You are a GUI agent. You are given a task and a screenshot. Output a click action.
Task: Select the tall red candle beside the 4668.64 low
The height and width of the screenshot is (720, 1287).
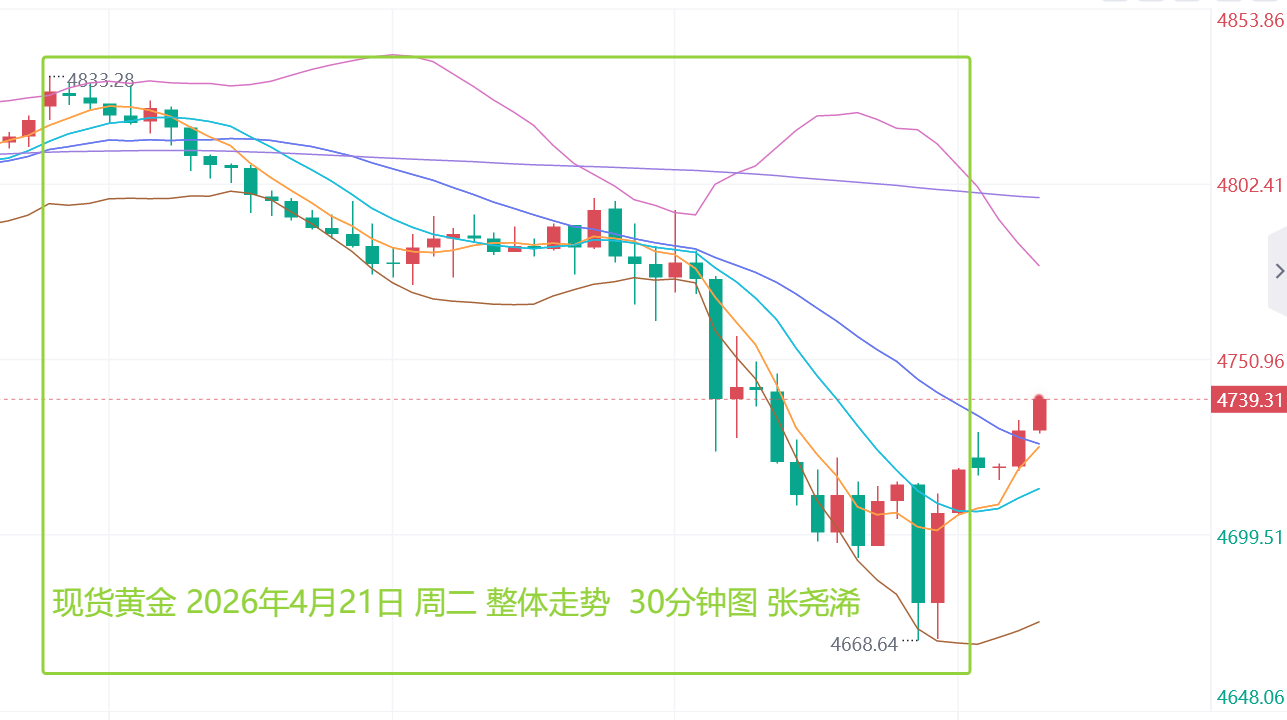point(938,557)
